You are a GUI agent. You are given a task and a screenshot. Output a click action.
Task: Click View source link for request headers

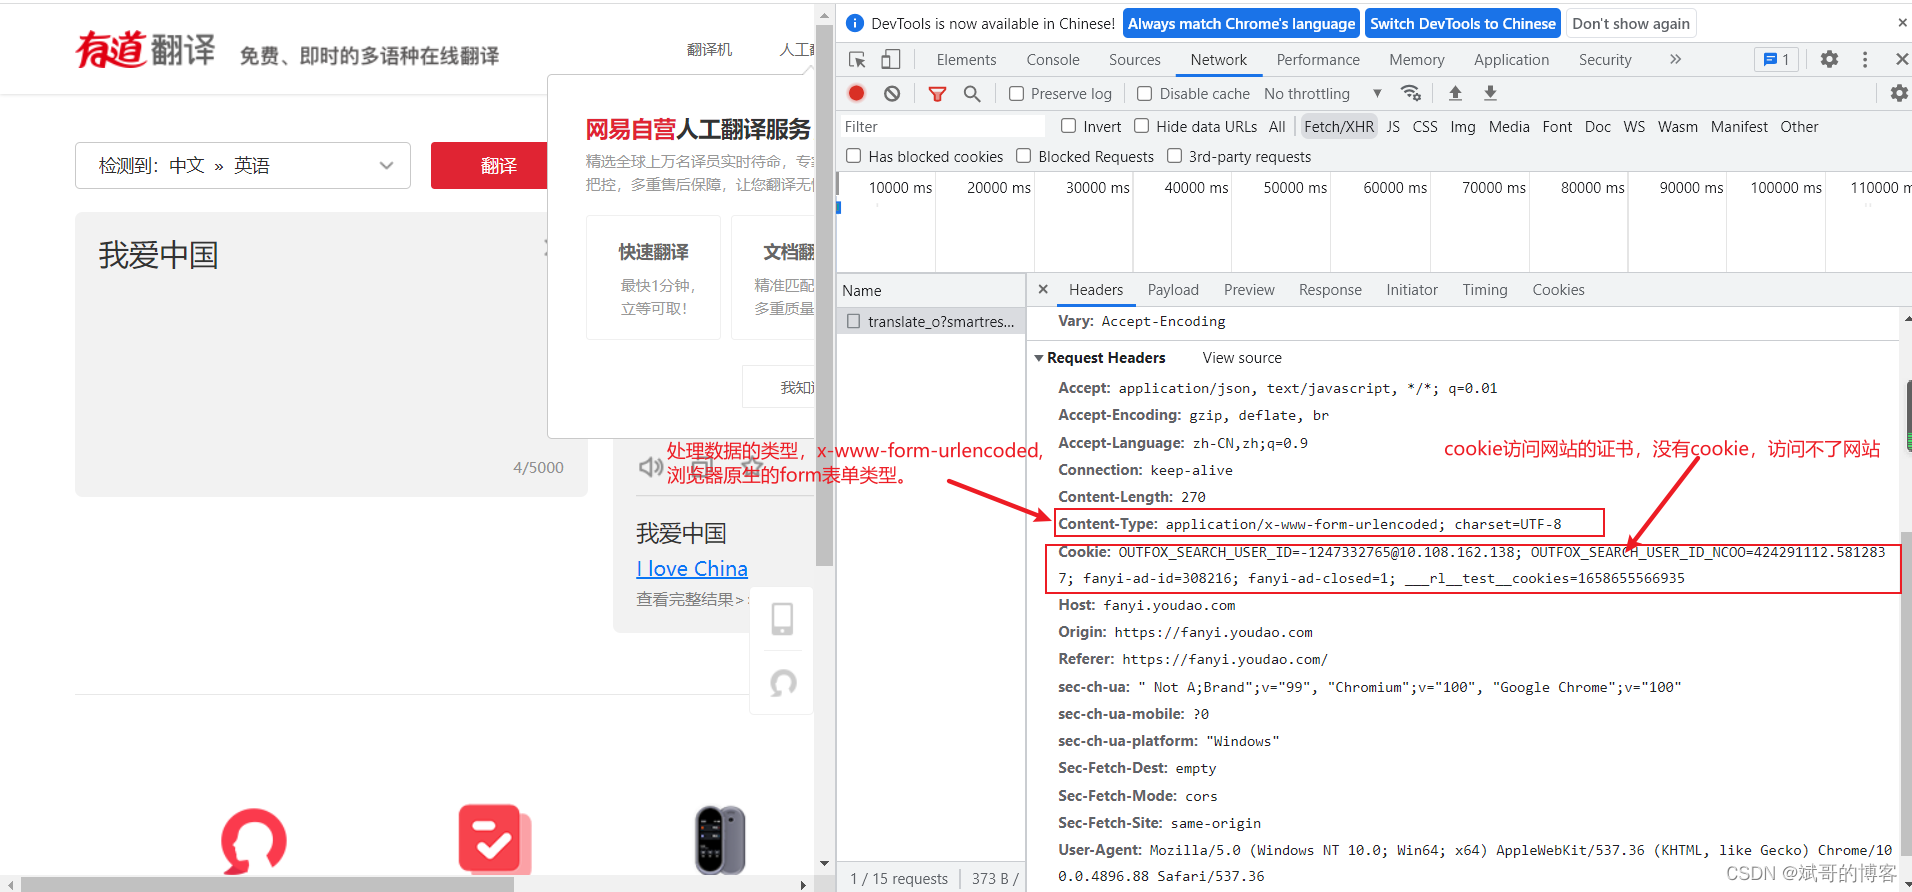click(x=1242, y=358)
